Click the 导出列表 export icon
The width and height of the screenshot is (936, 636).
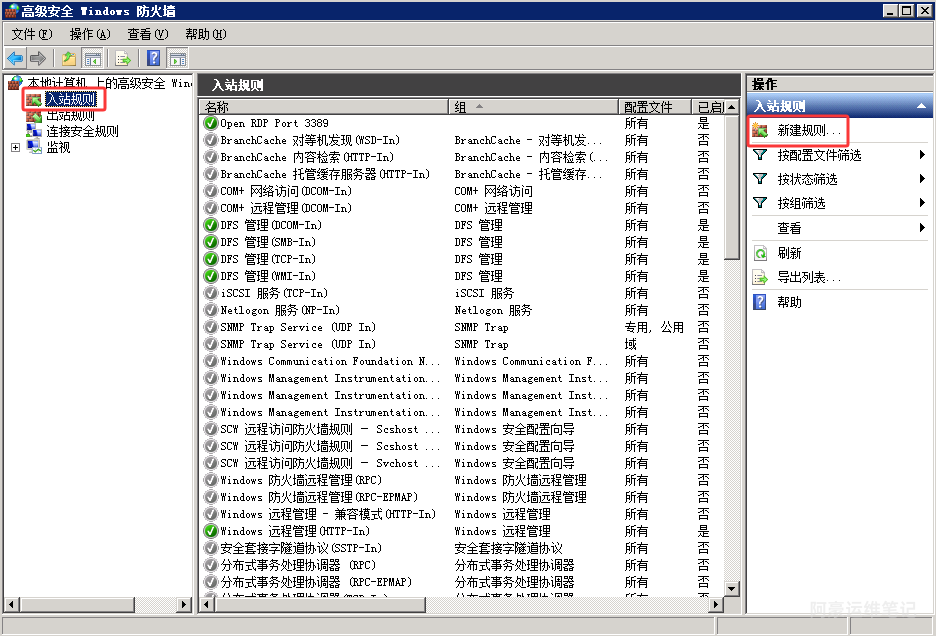click(x=760, y=278)
